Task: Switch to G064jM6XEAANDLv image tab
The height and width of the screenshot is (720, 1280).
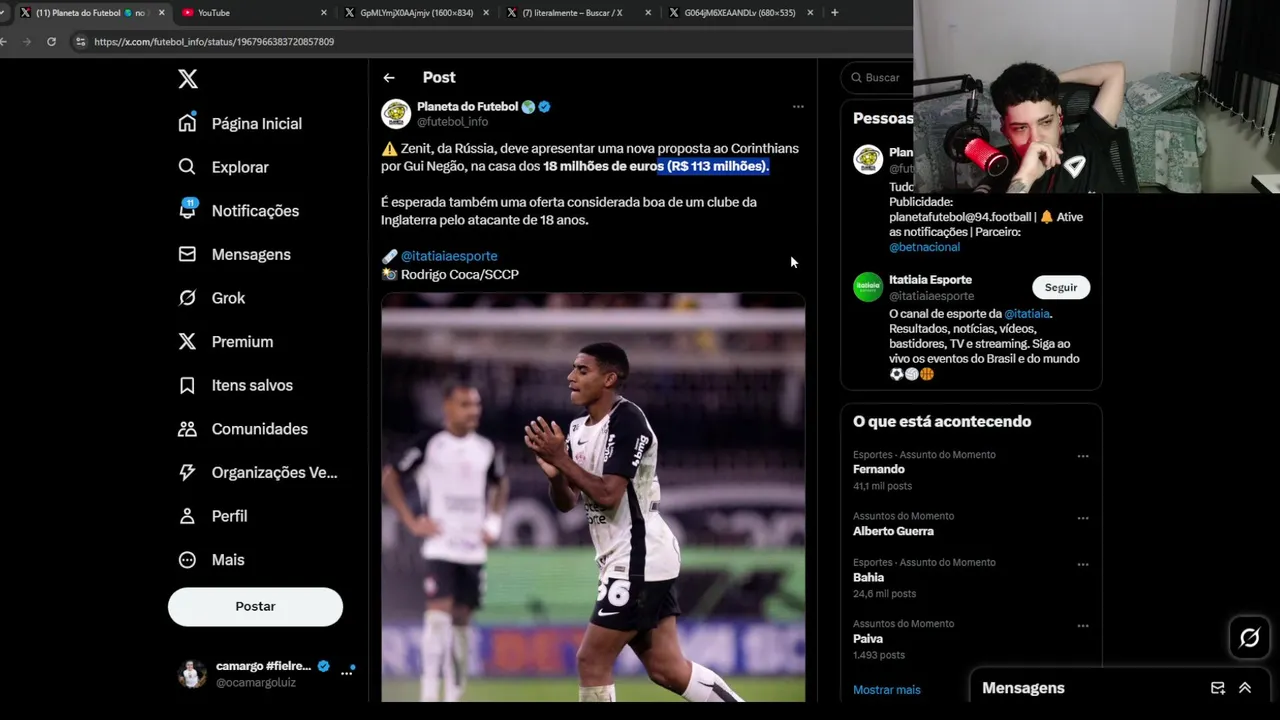Action: point(740,12)
